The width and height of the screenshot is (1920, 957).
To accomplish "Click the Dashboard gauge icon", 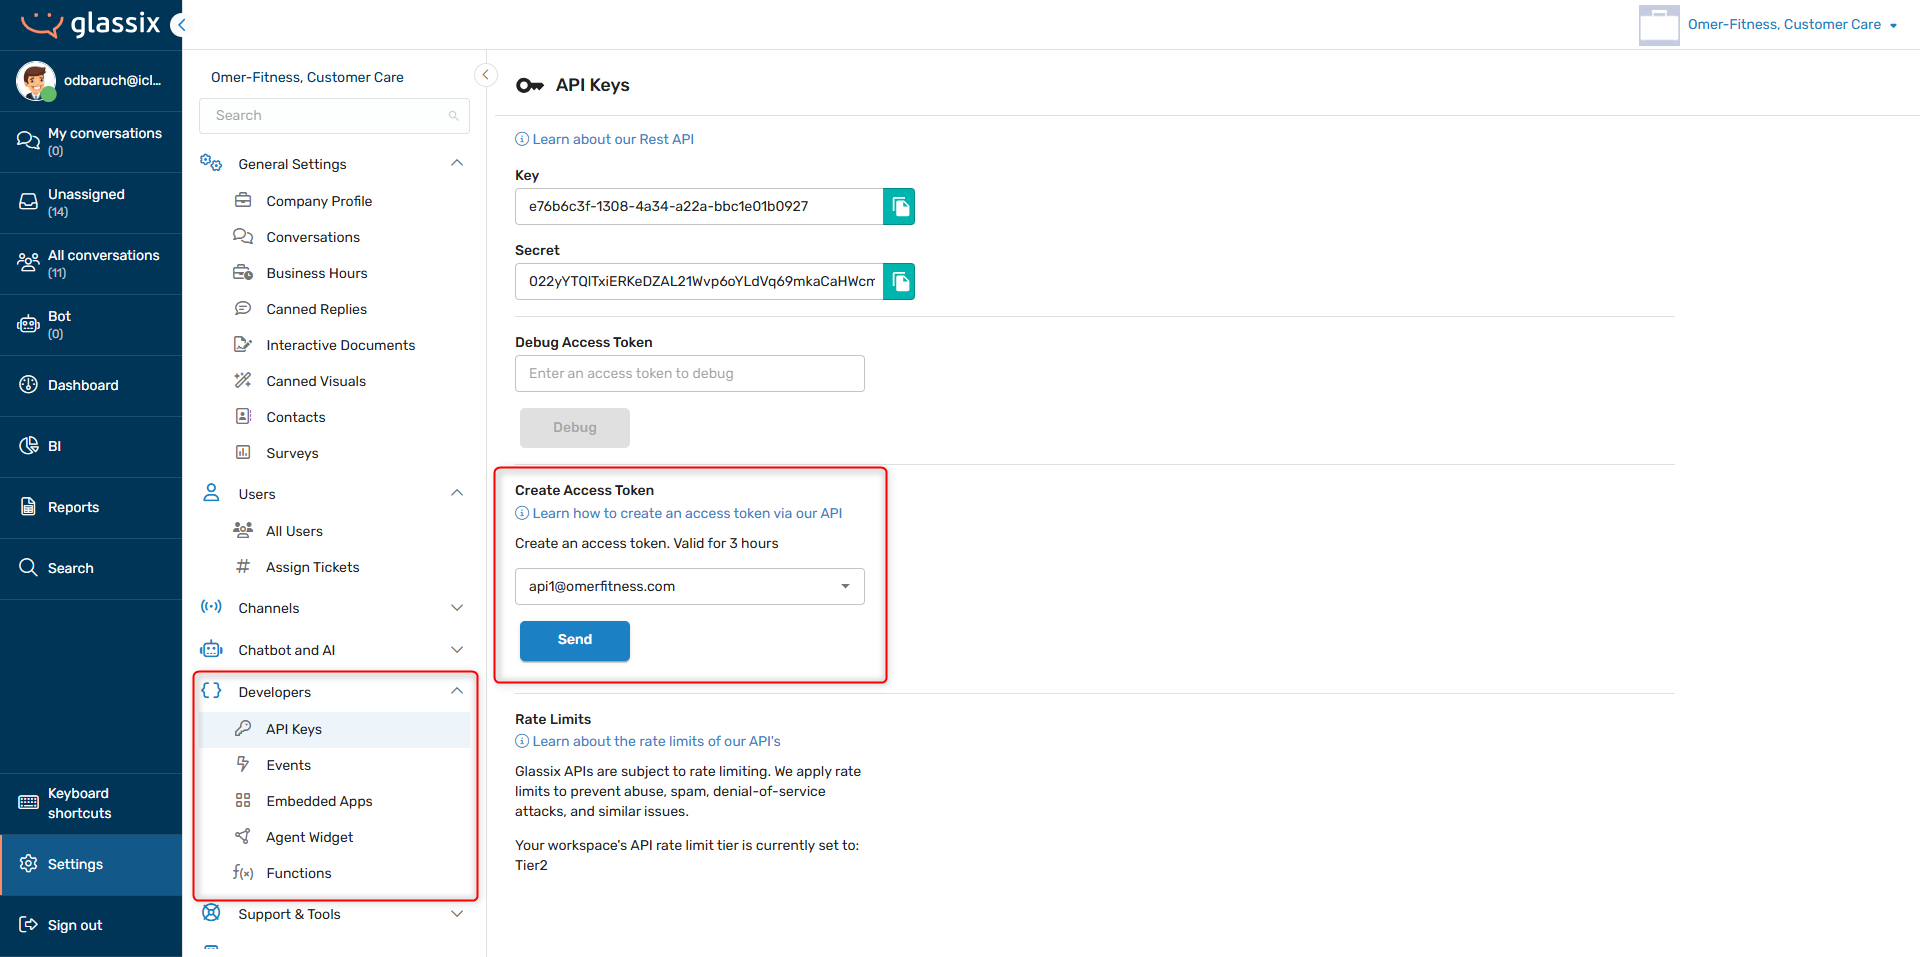I will click(28, 385).
